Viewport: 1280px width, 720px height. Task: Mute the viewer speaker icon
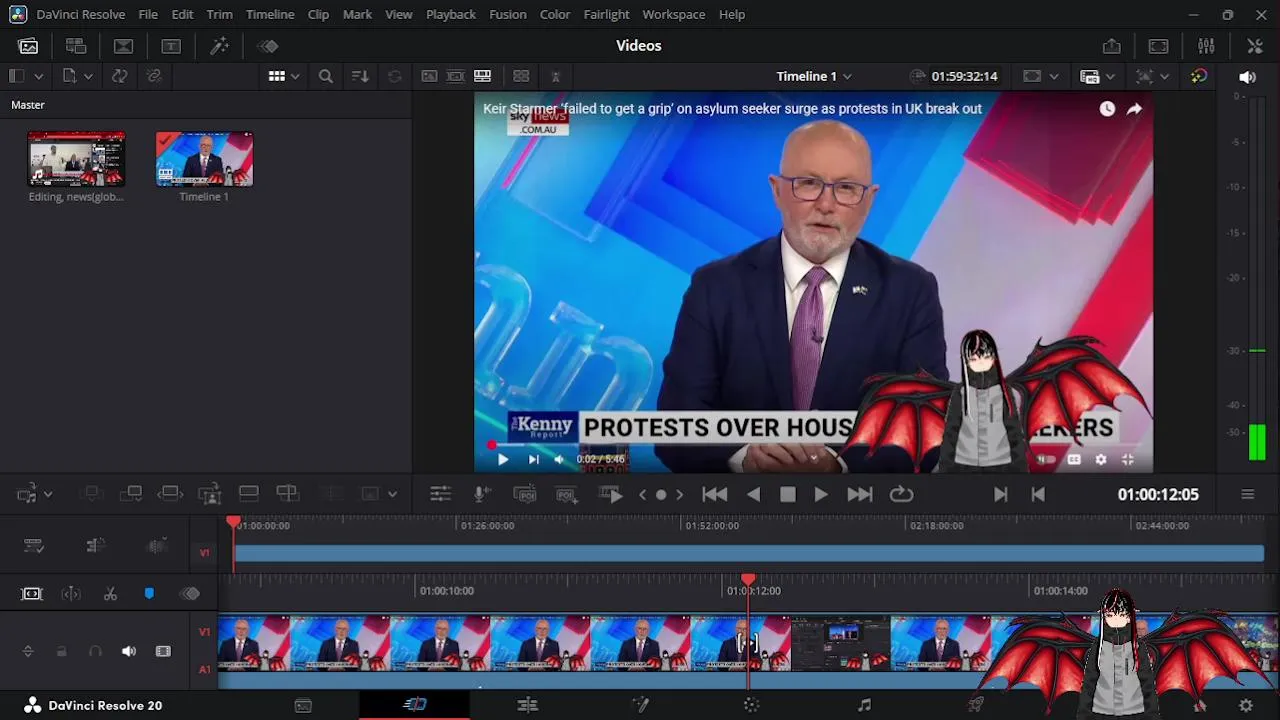point(1247,77)
